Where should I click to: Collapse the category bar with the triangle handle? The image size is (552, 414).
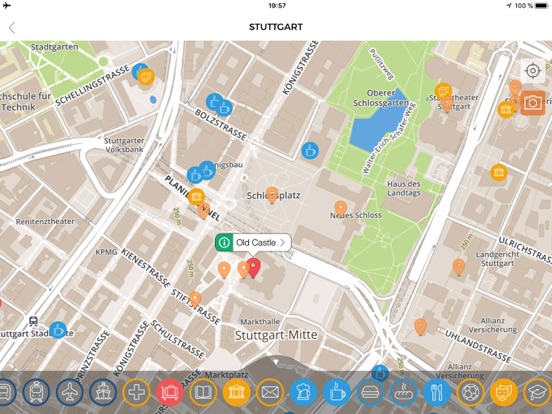[276, 362]
